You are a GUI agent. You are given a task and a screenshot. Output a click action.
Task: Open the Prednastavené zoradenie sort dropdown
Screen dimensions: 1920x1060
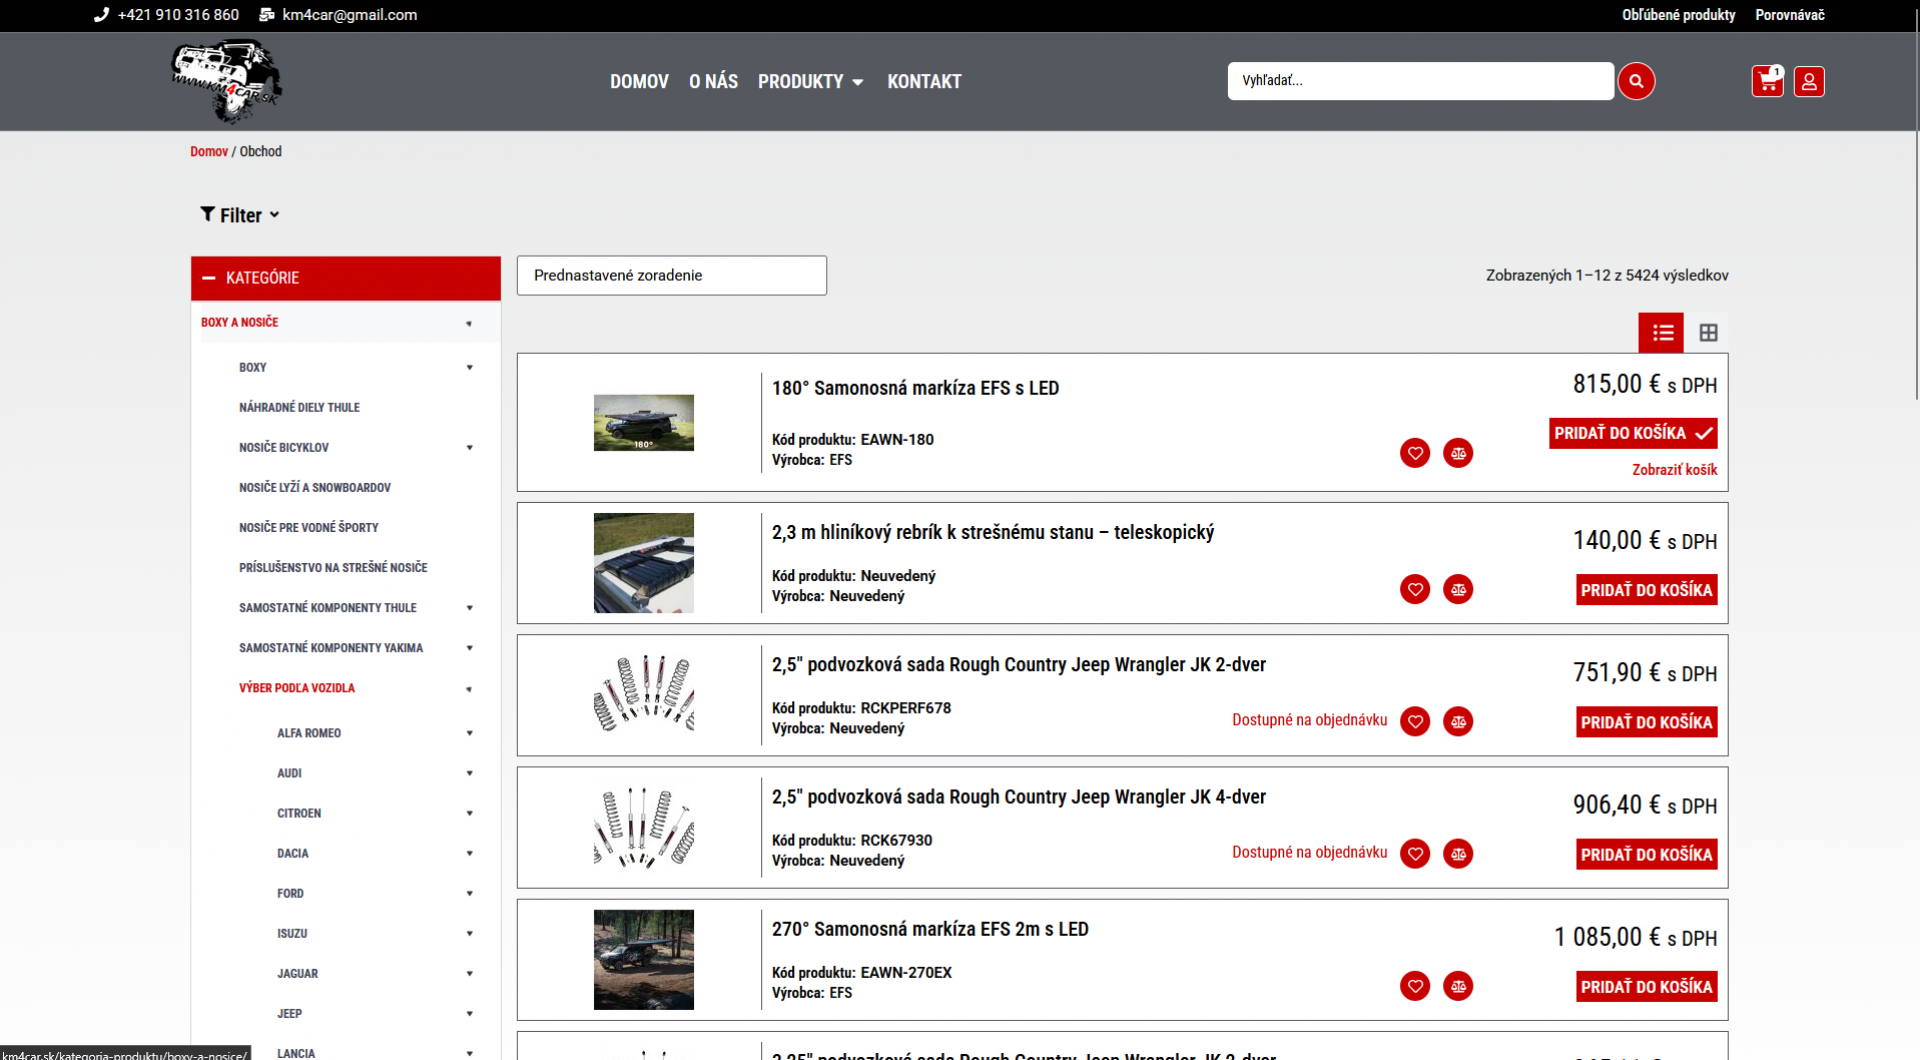pos(672,275)
